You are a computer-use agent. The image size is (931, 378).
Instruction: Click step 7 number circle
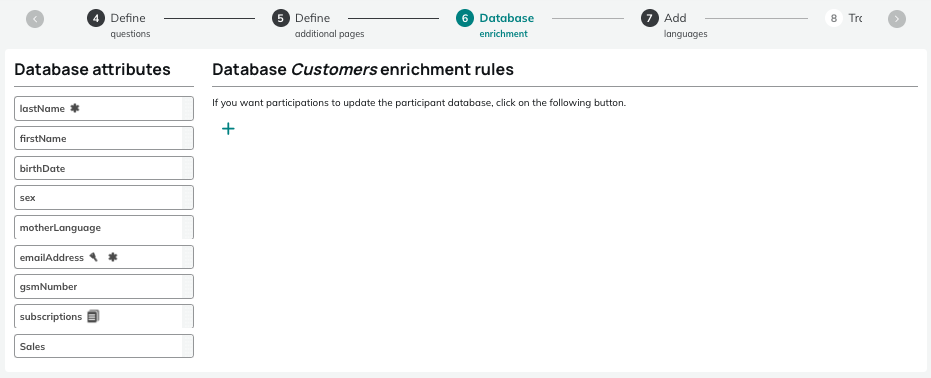650,18
